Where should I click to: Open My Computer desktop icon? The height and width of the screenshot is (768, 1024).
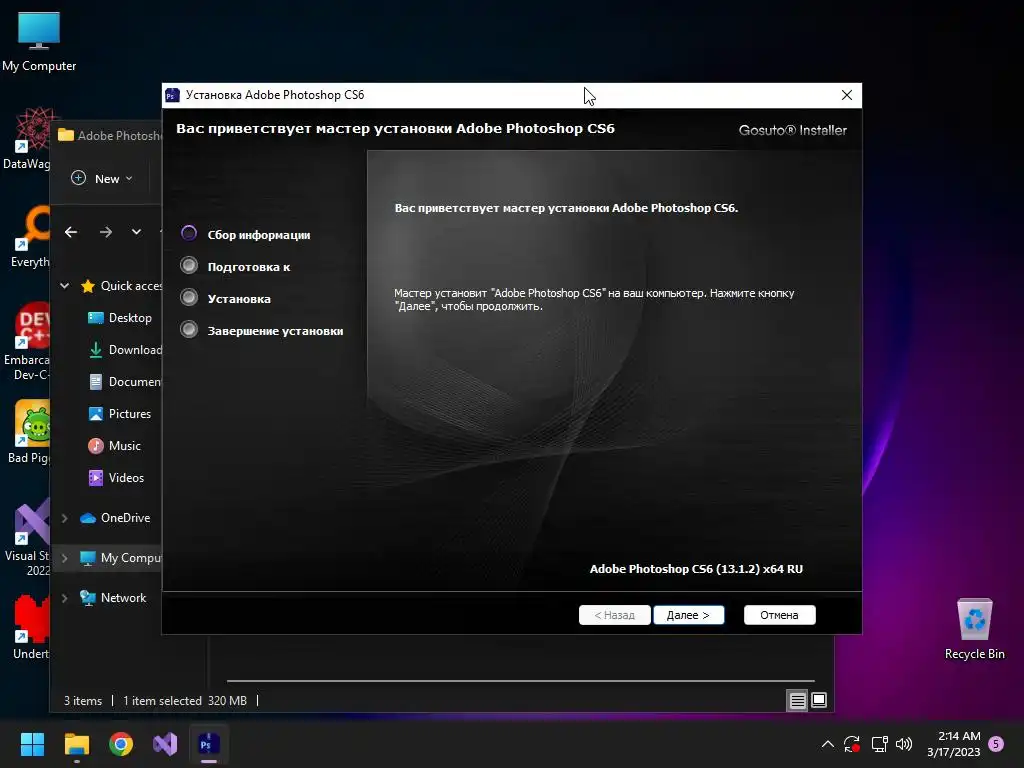pyautogui.click(x=39, y=42)
